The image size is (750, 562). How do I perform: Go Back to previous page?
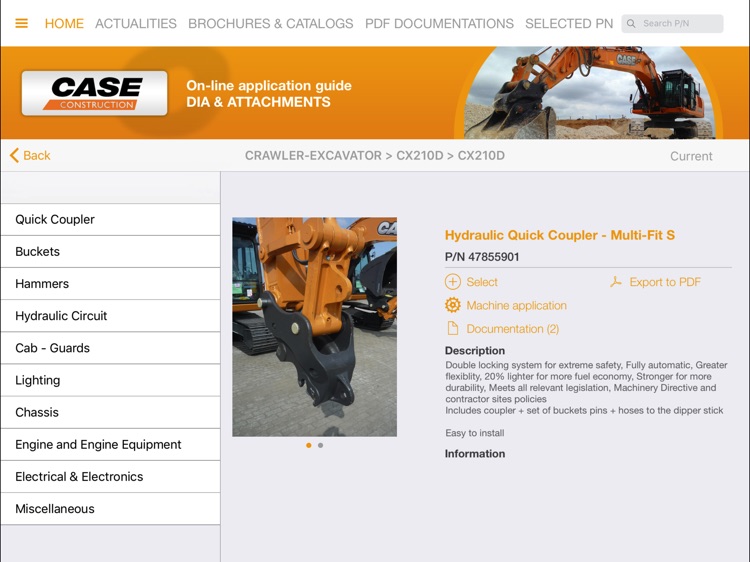click(30, 155)
